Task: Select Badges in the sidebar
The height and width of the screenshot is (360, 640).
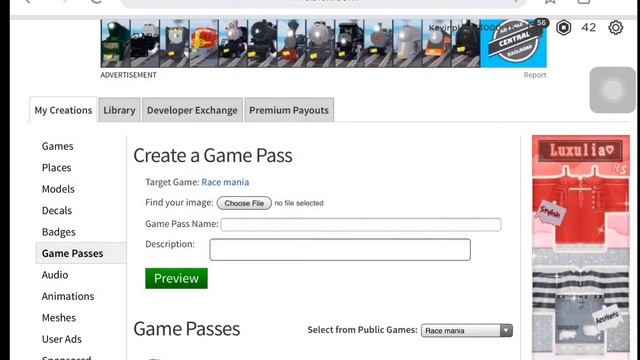Action: tap(58, 232)
